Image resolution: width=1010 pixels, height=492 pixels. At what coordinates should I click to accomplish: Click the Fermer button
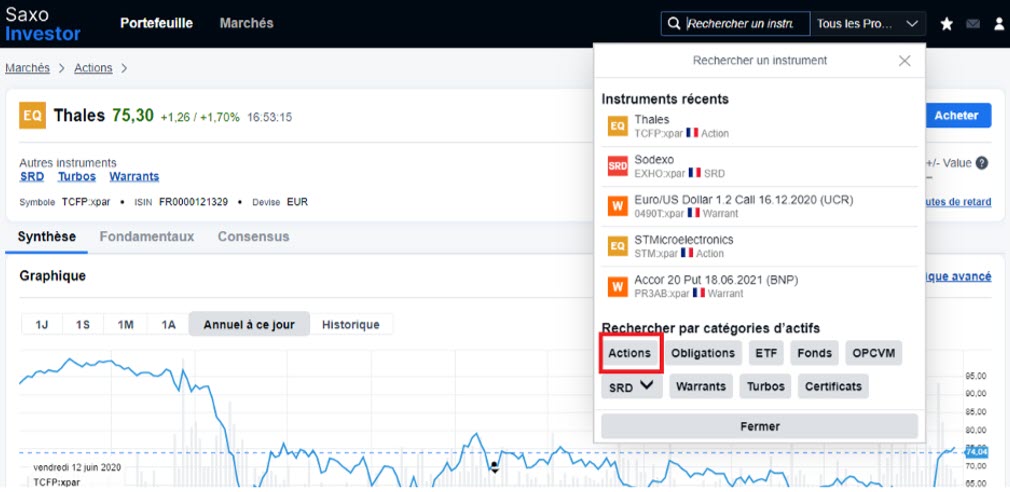[759, 426]
